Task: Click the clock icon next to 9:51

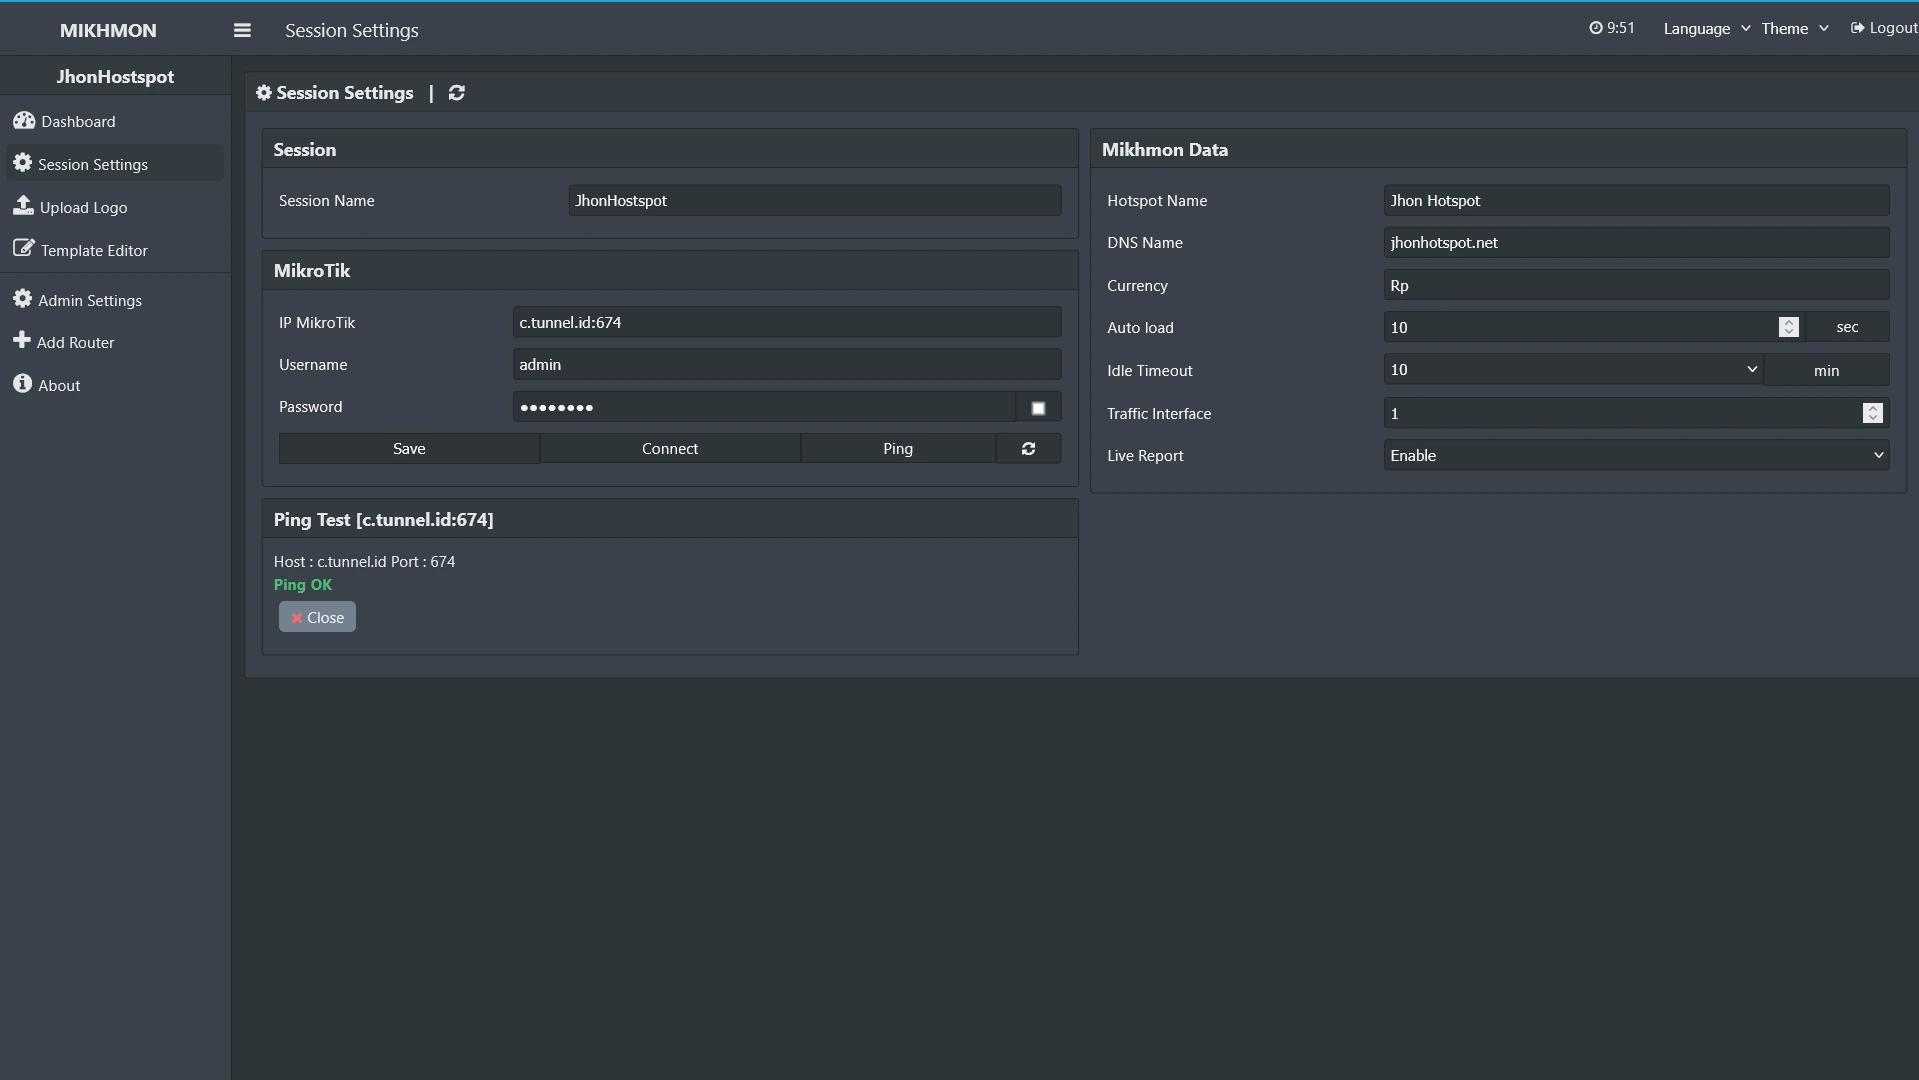Action: (x=1596, y=28)
